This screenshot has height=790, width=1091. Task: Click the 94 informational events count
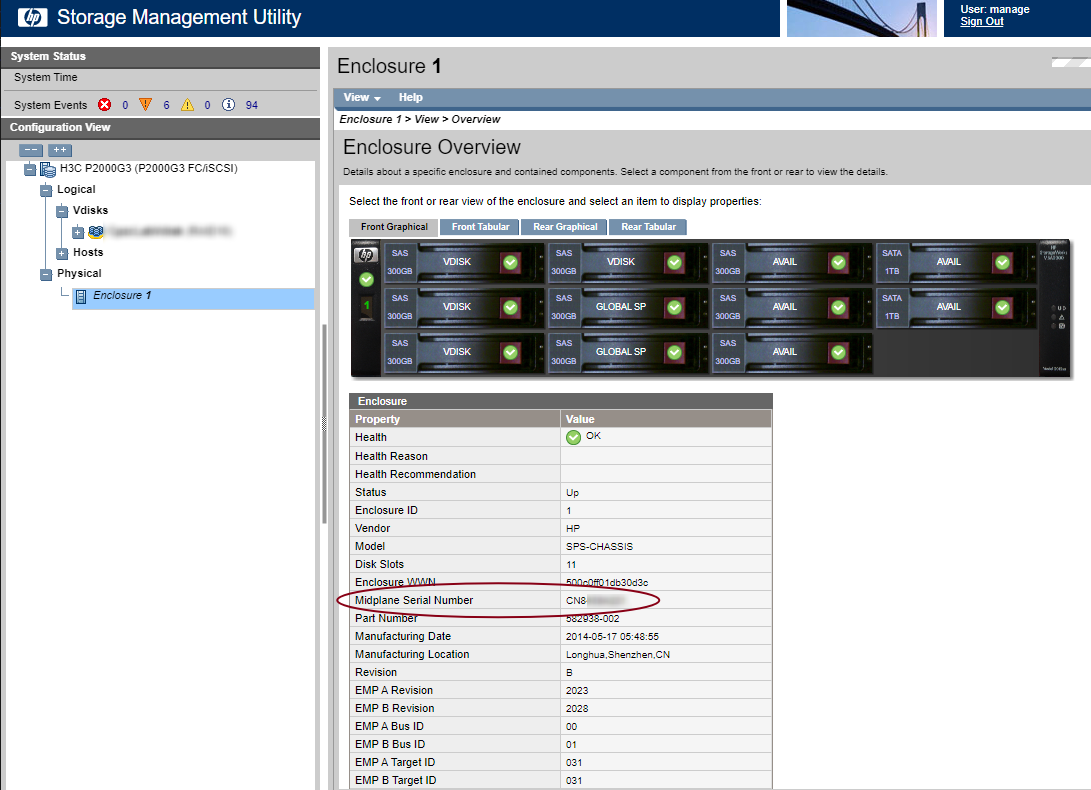(252, 105)
